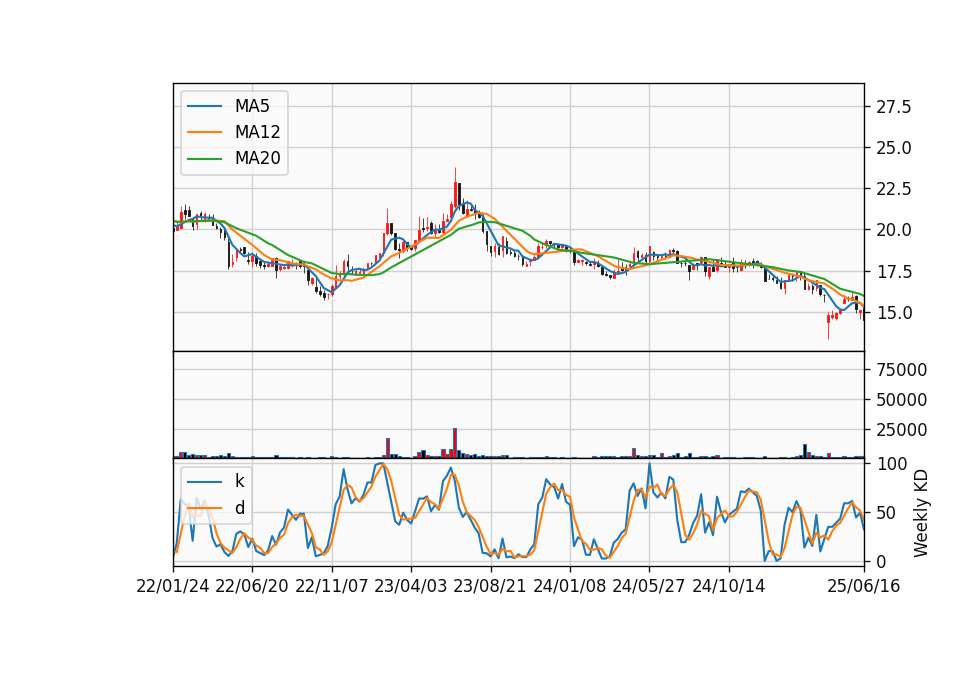960x690 pixels.
Task: Click the 50000 volume axis label
Action: point(901,400)
